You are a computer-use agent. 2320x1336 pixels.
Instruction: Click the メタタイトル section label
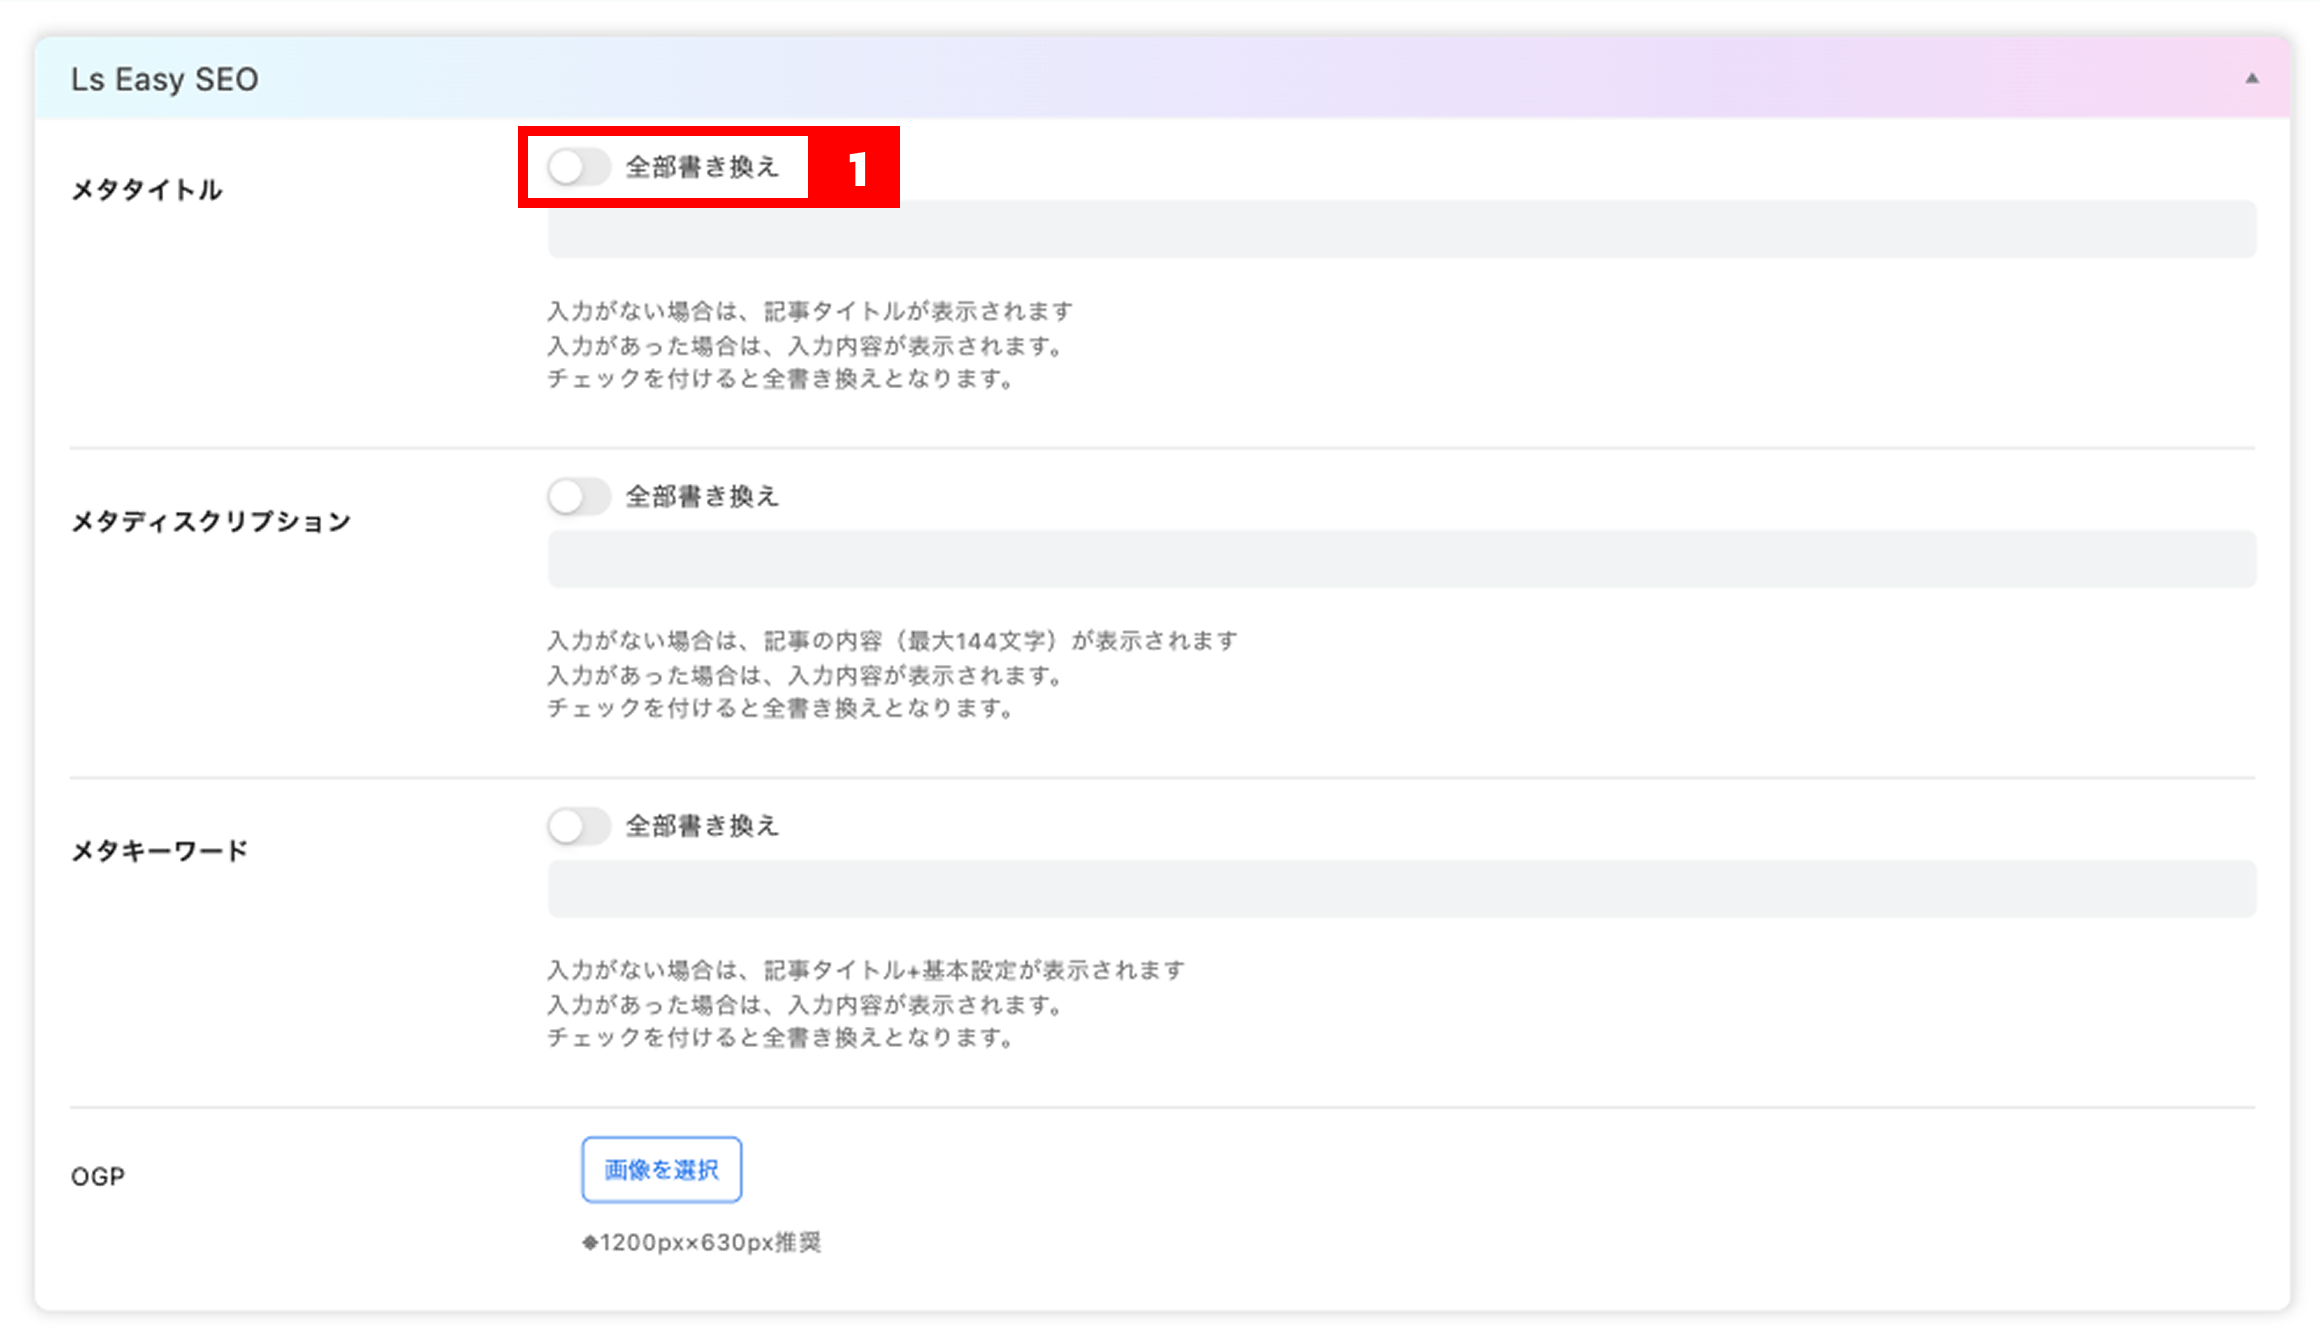click(147, 190)
